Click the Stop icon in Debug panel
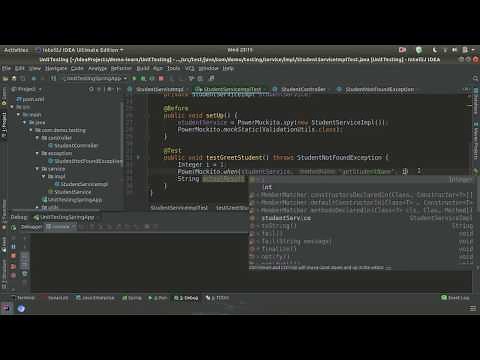This screenshot has width=480, height=360. click(x=13, y=256)
